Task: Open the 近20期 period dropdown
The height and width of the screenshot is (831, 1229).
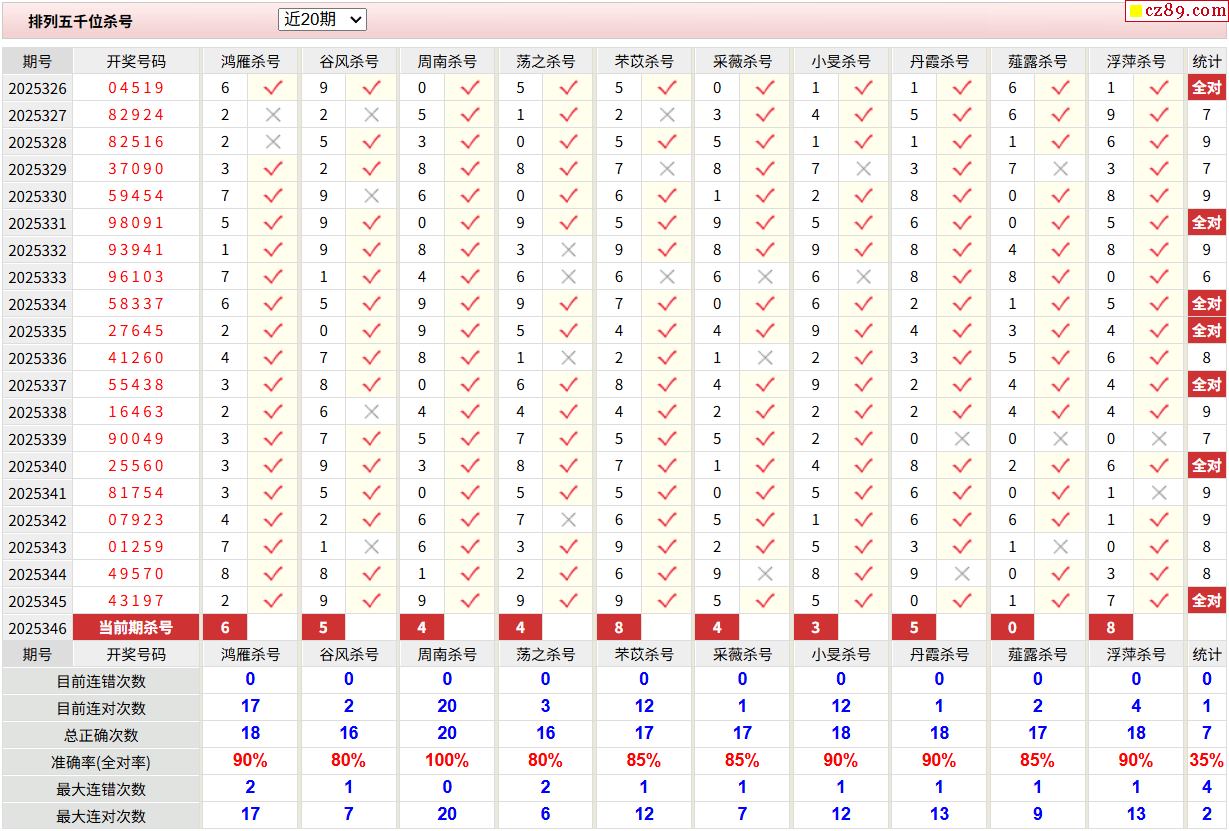Action: 322,19
